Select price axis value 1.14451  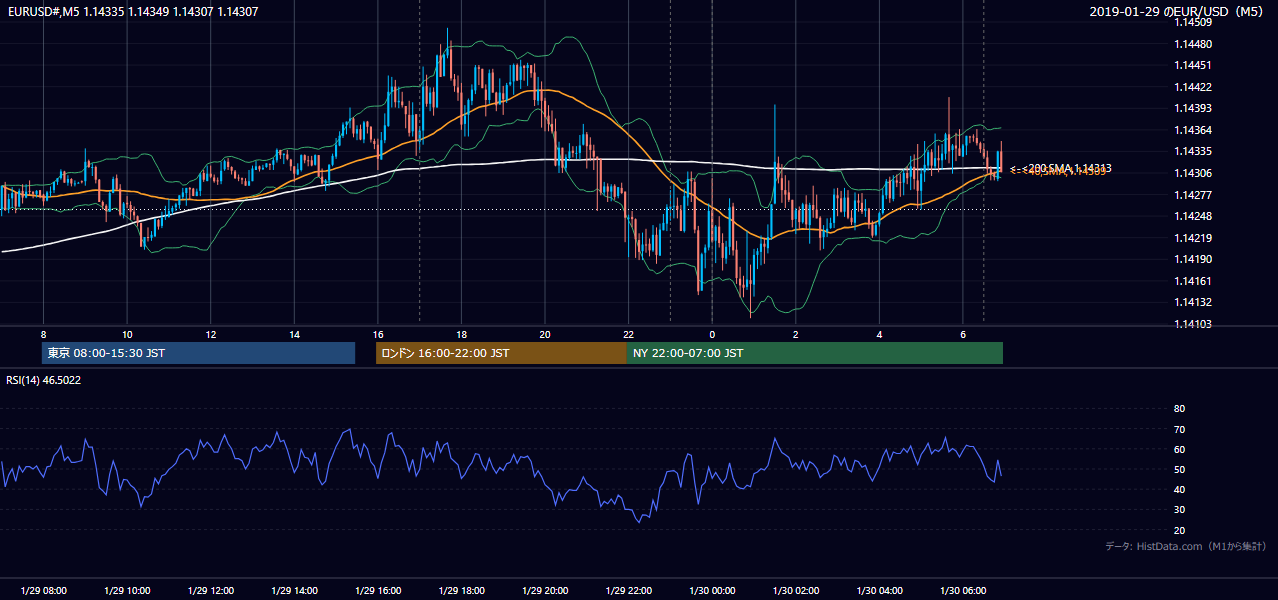click(1192, 66)
